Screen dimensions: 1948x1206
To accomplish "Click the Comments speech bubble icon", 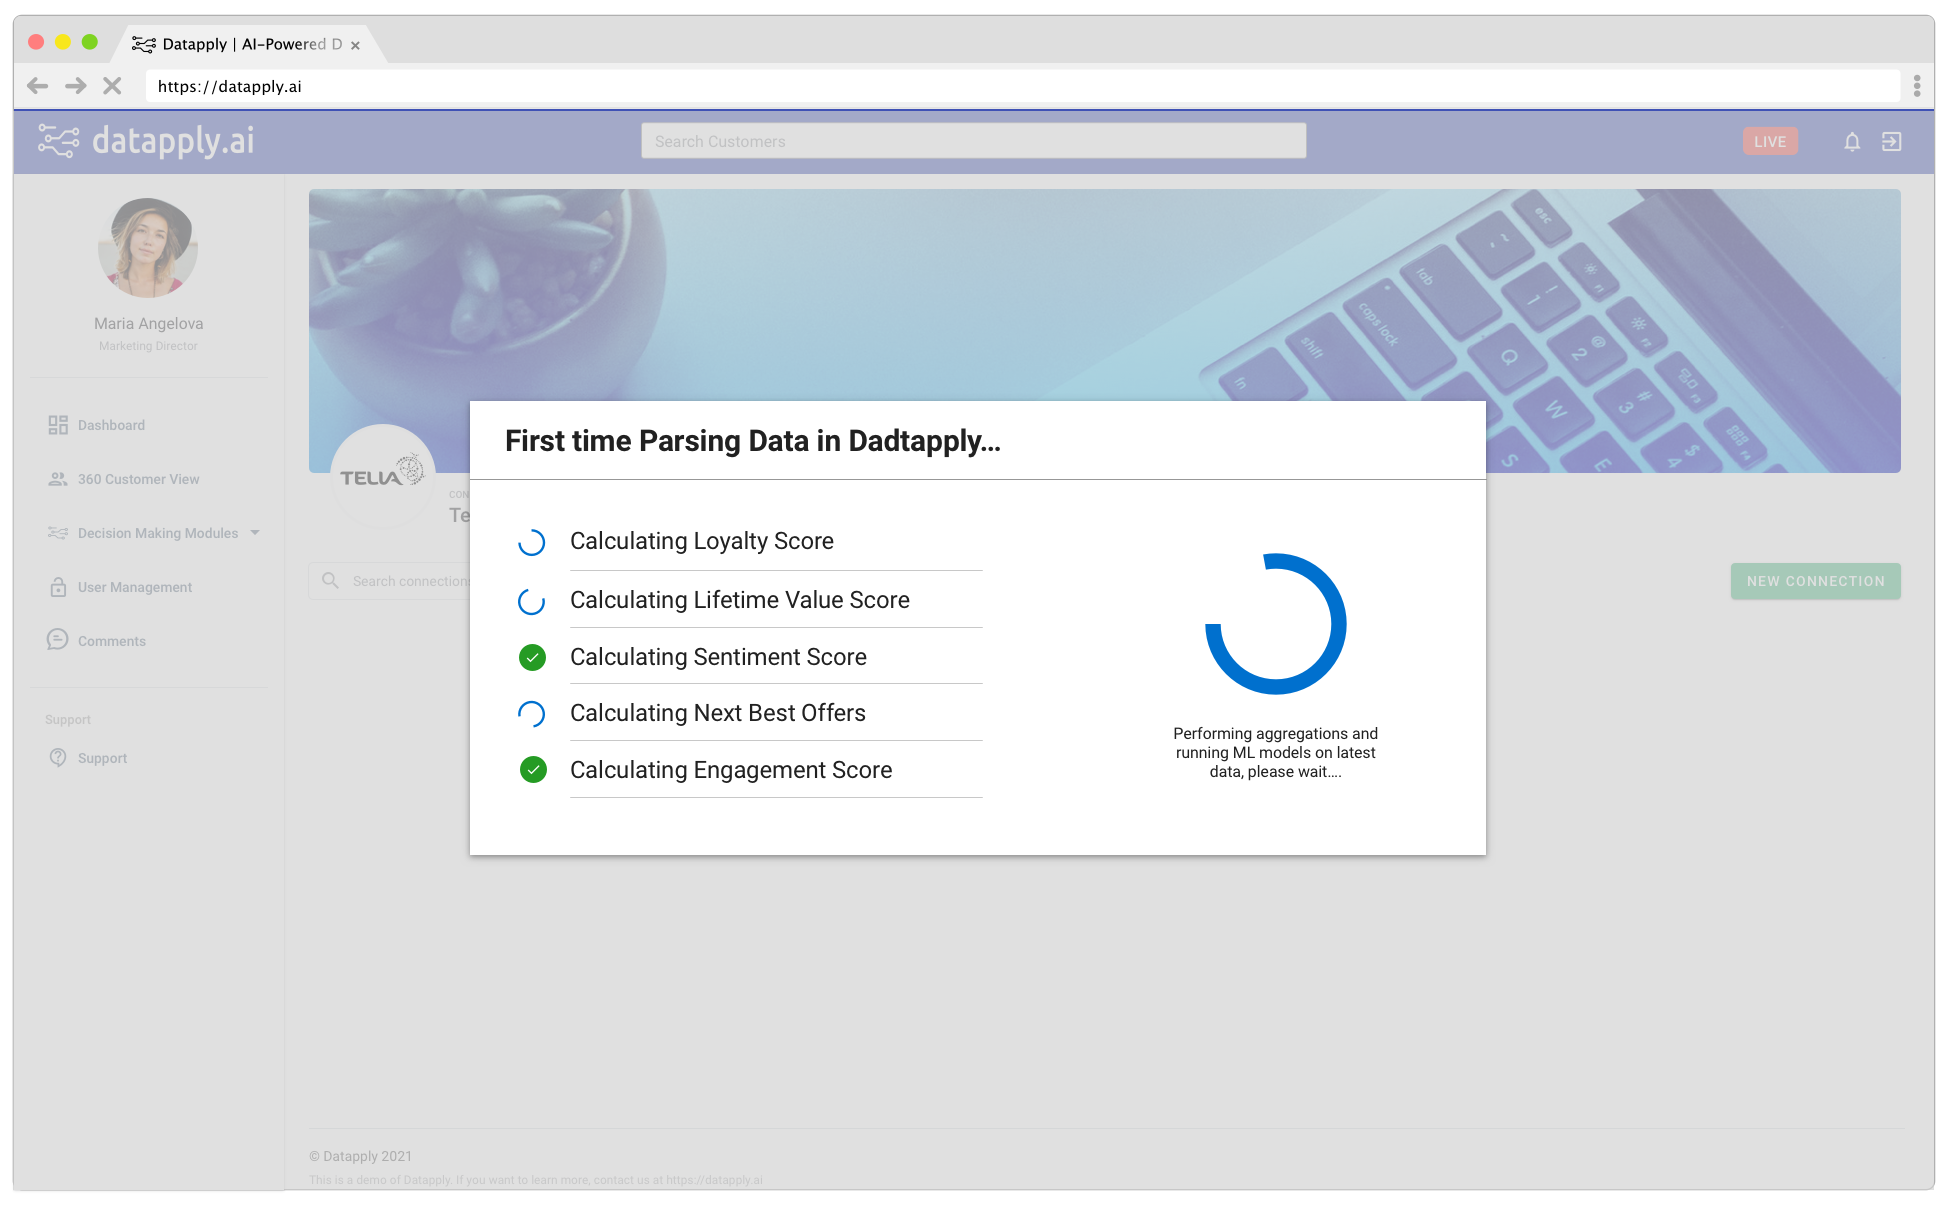I will [58, 640].
